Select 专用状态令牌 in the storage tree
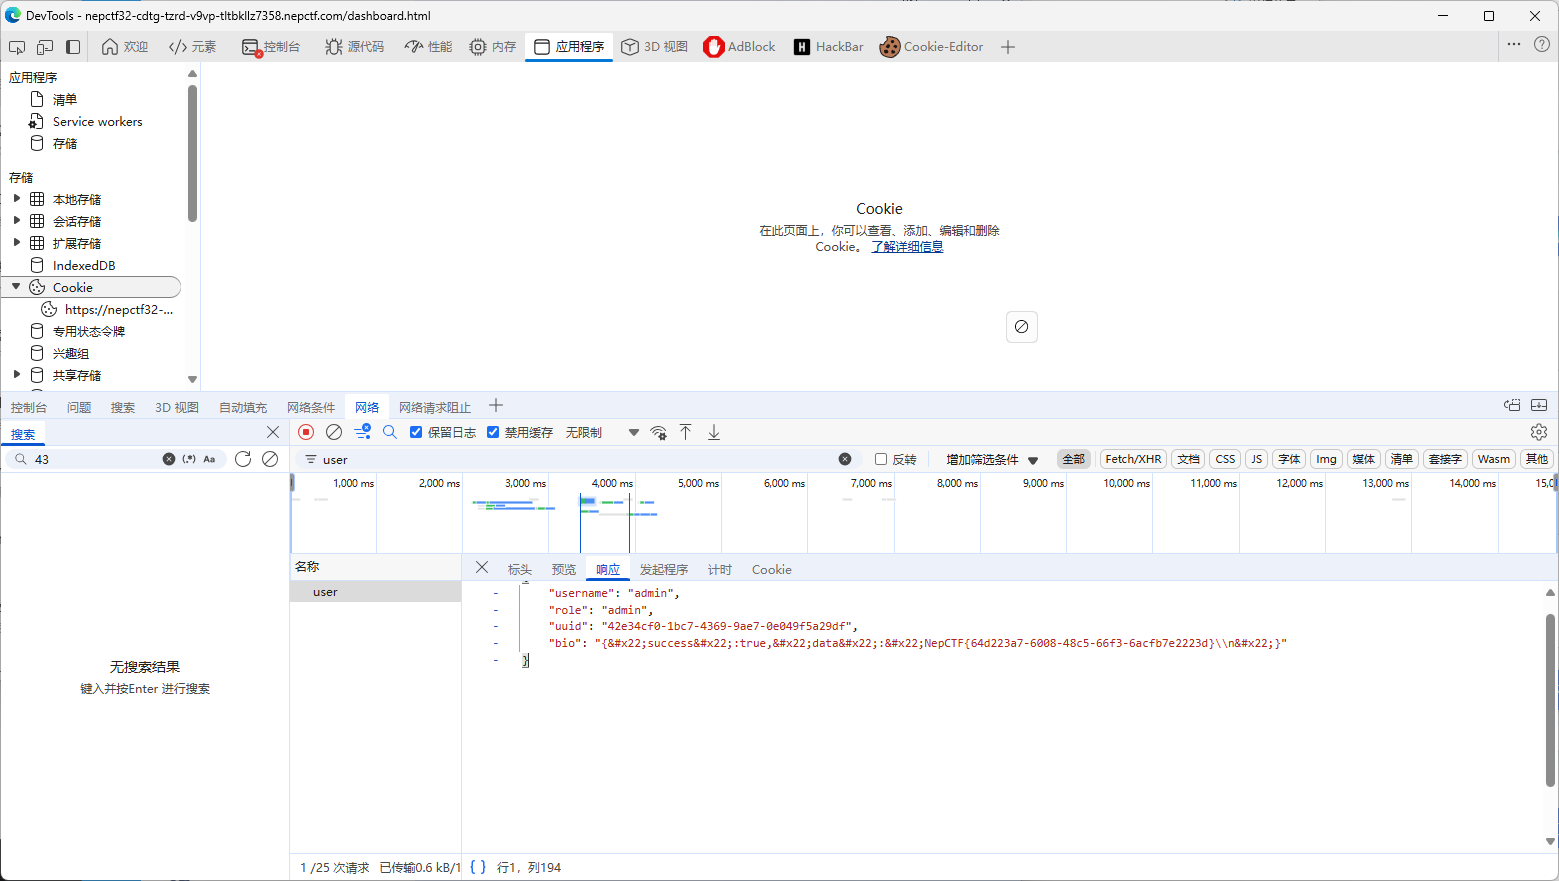The width and height of the screenshot is (1559, 881). click(88, 332)
